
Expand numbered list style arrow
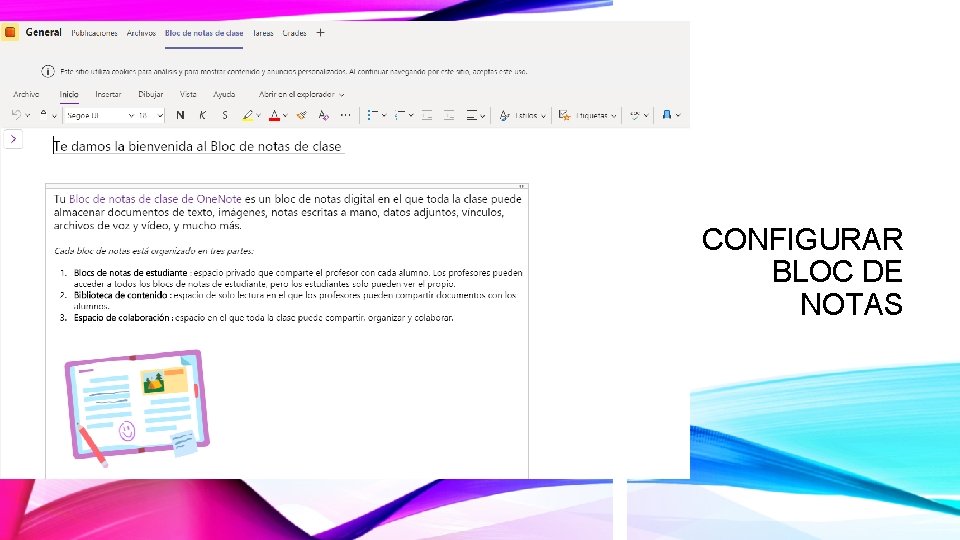411,116
